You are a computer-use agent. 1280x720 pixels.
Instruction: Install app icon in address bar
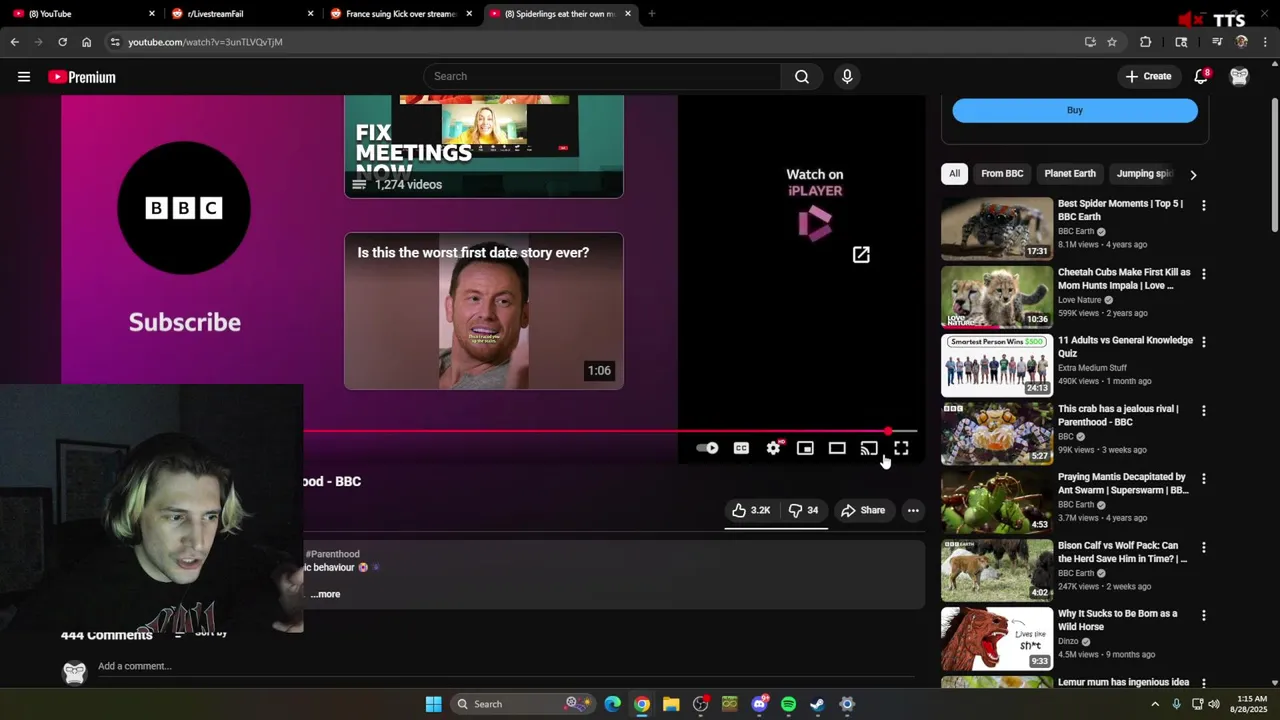click(x=1090, y=42)
